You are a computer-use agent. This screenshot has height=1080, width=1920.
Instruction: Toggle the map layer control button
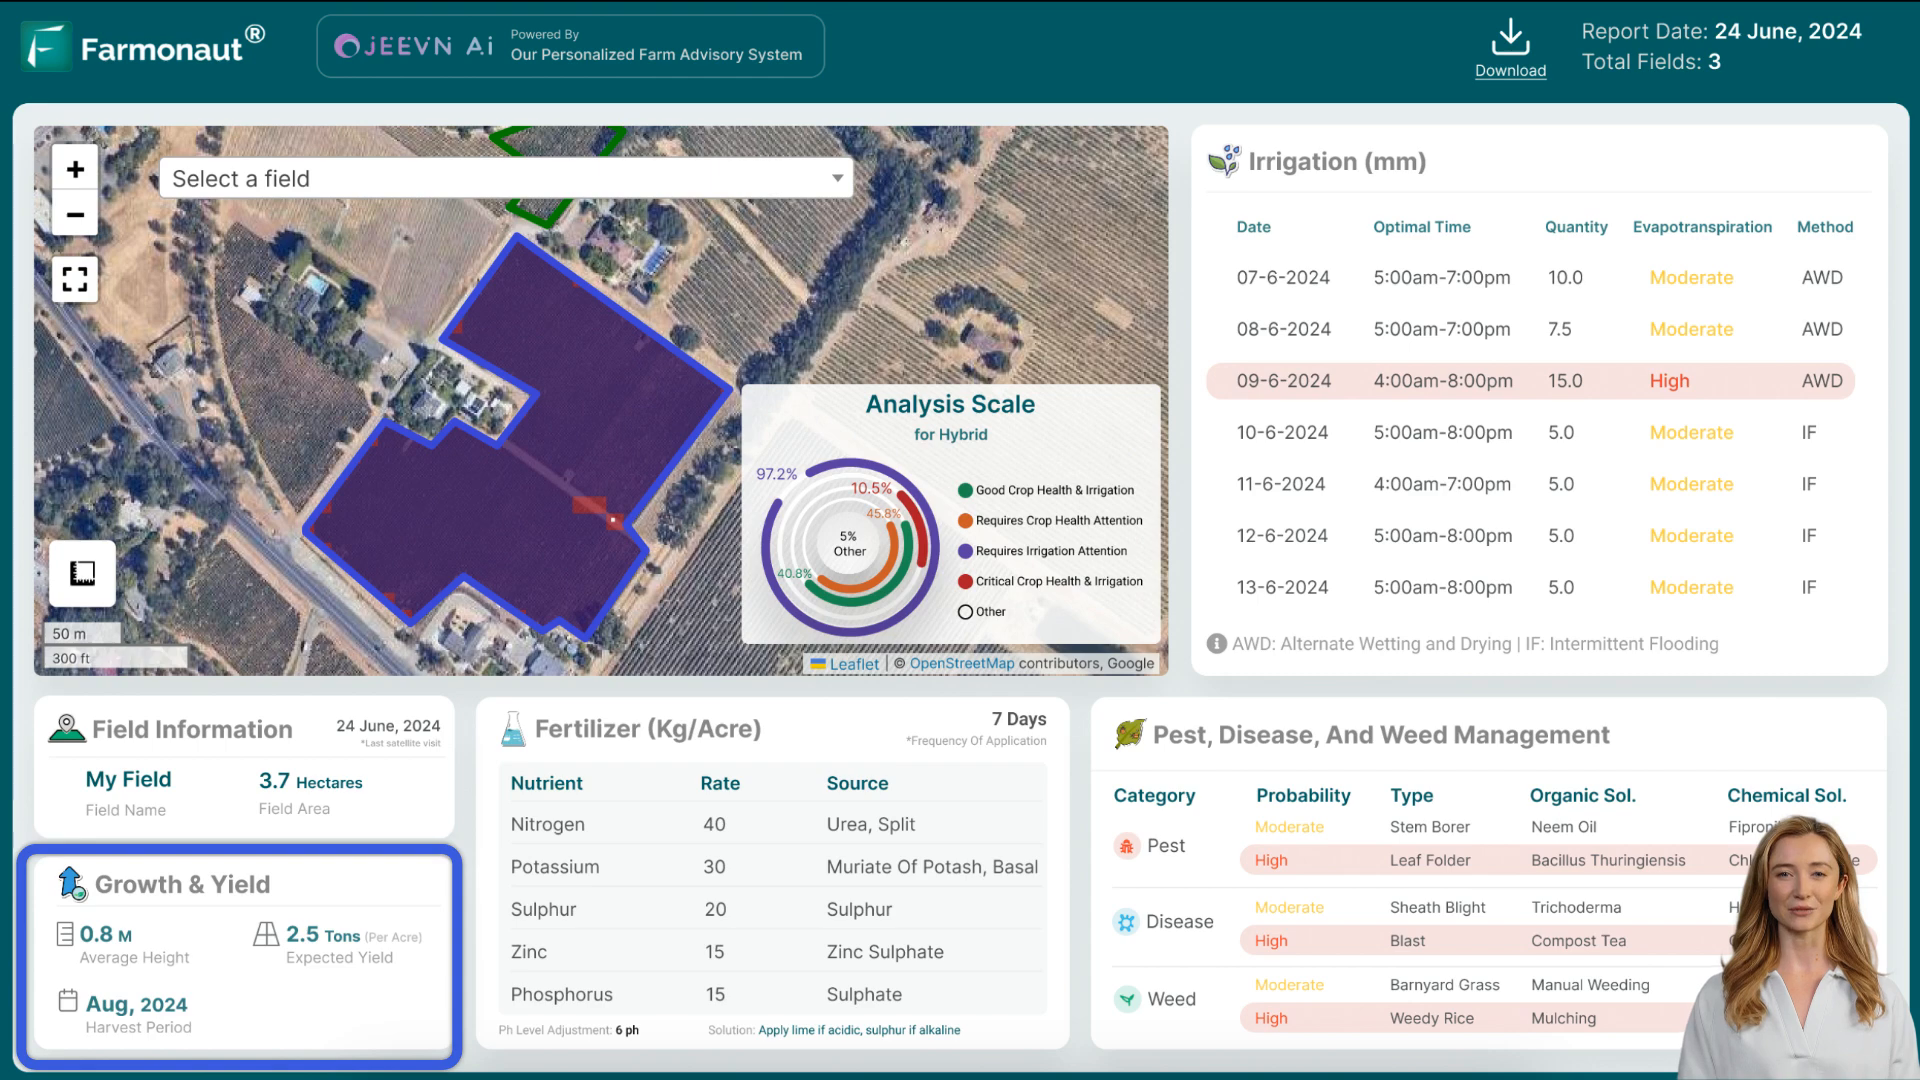(x=82, y=574)
